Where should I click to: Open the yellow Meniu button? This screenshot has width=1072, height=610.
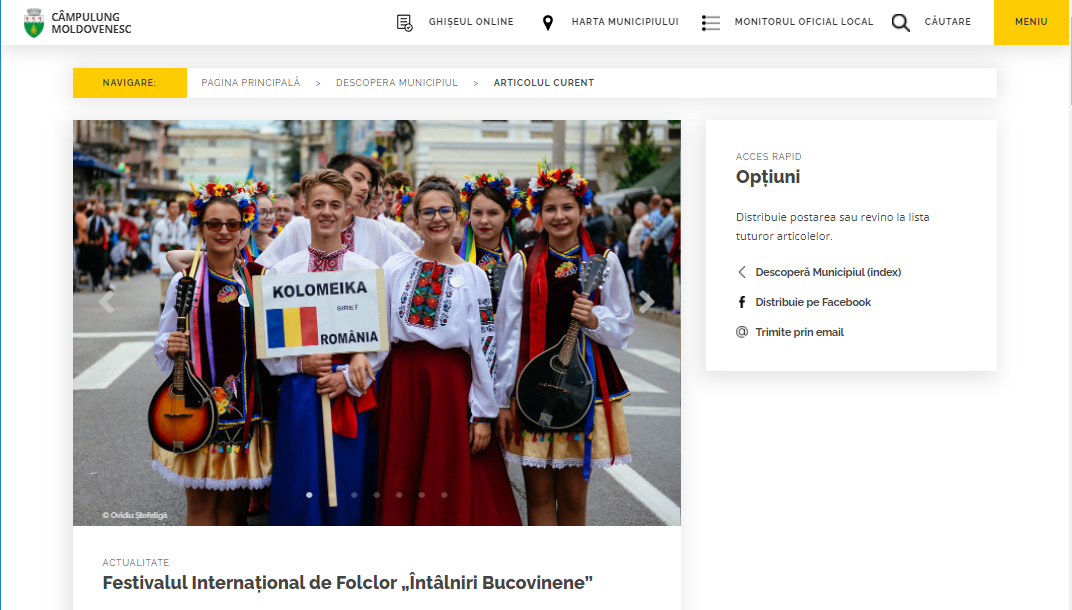pyautogui.click(x=1031, y=22)
